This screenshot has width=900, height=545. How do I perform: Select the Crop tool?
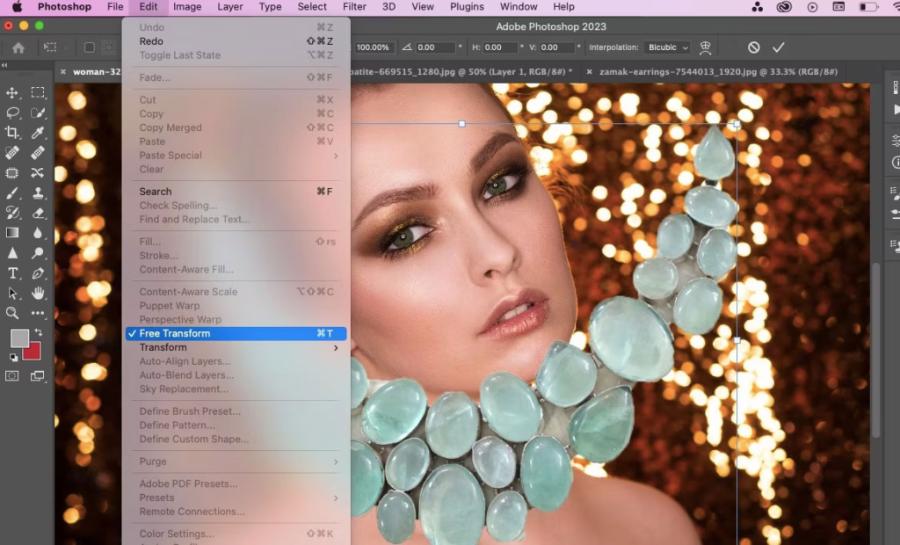(x=13, y=133)
